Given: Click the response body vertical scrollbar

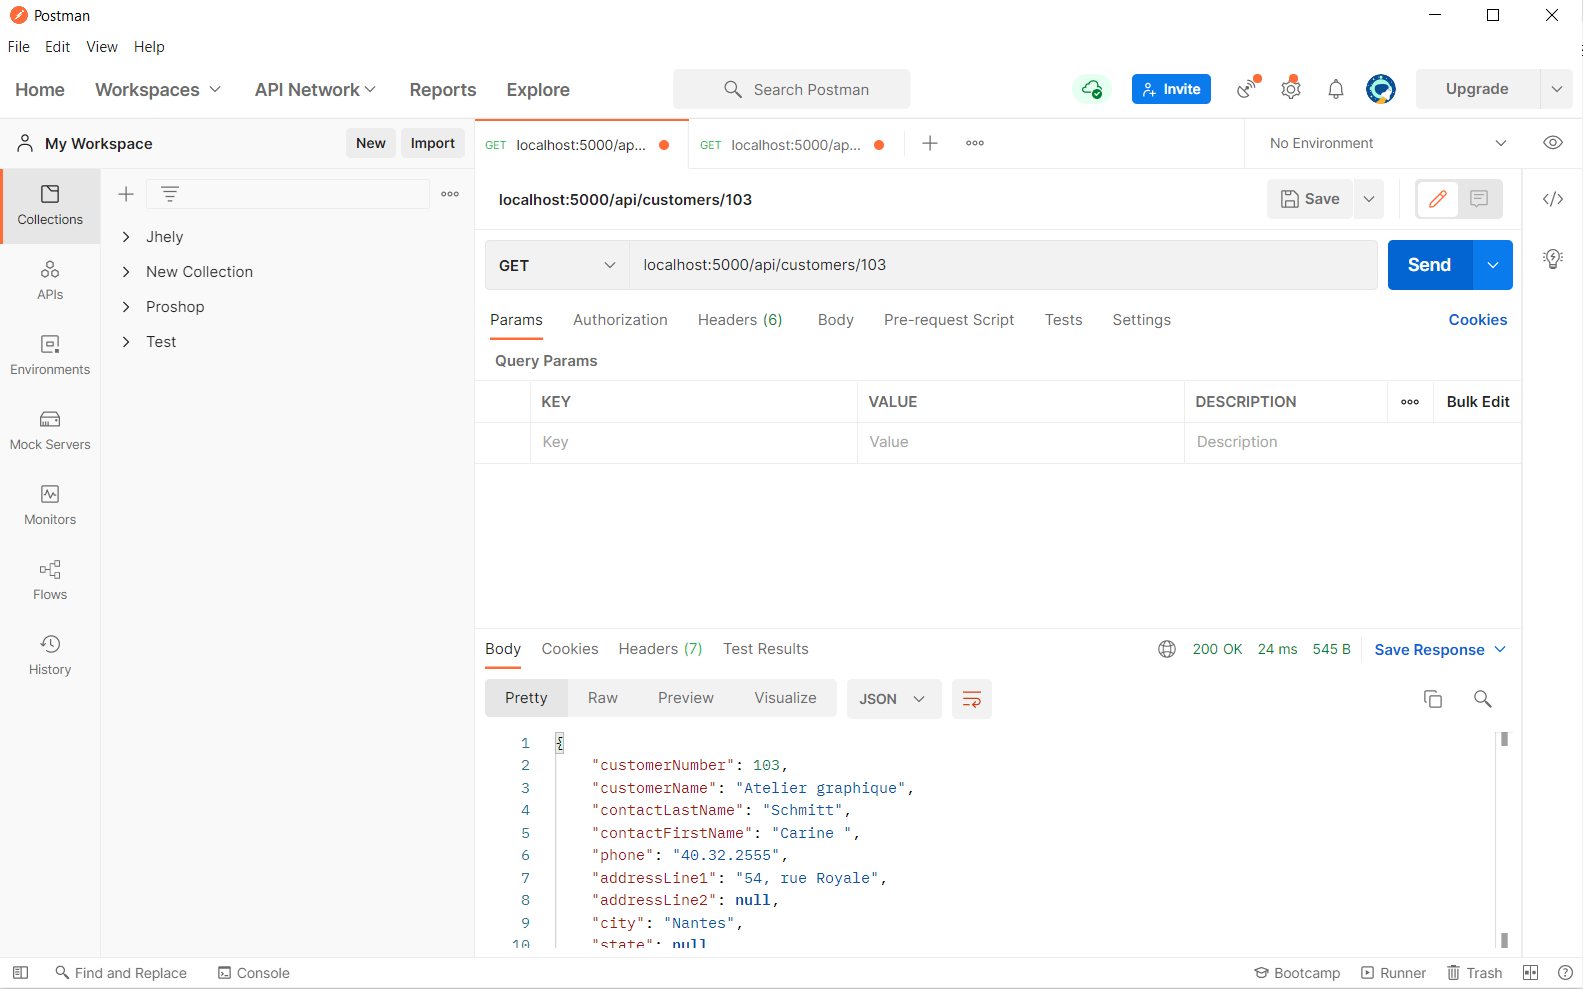Looking at the screenshot, I should click(x=1504, y=840).
